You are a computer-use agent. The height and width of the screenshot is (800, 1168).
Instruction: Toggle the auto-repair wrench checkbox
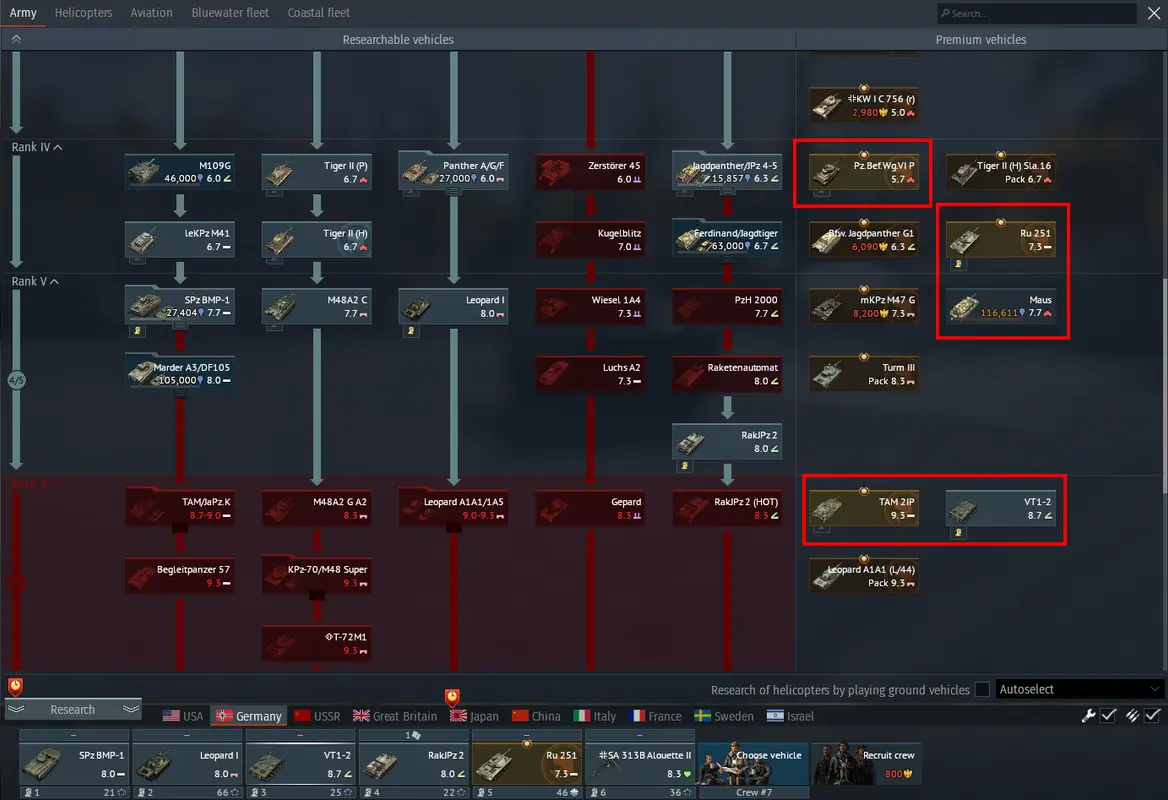(1108, 715)
